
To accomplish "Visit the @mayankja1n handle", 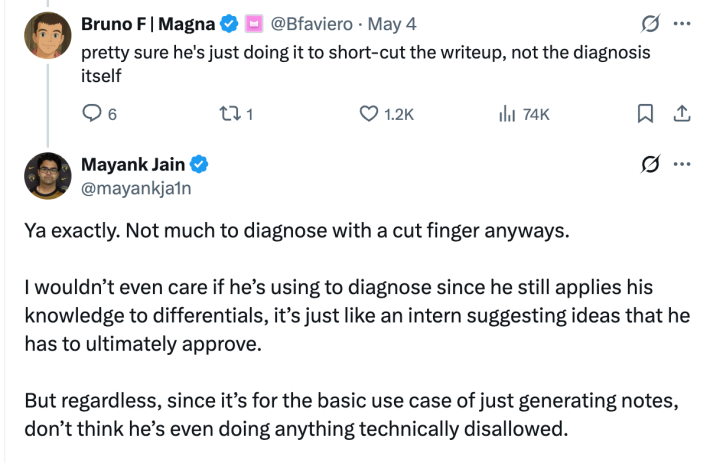I will [x=132, y=185].
